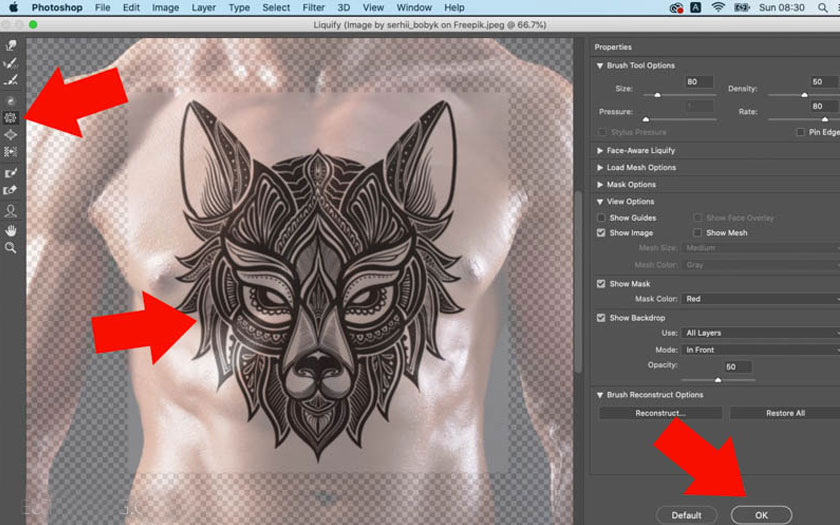Open the Mask Color dropdown
This screenshot has width=840, height=525.
tap(760, 299)
